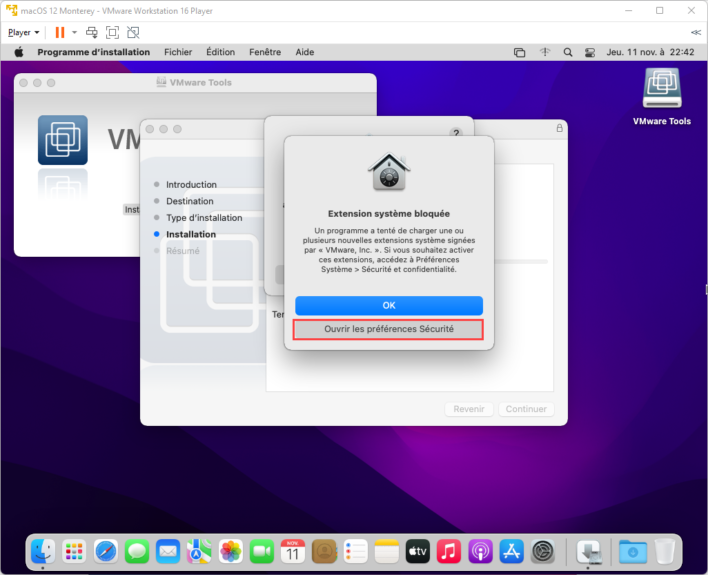Open the Trash in the Dock
Viewport: 708px width, 575px height.
click(664, 552)
